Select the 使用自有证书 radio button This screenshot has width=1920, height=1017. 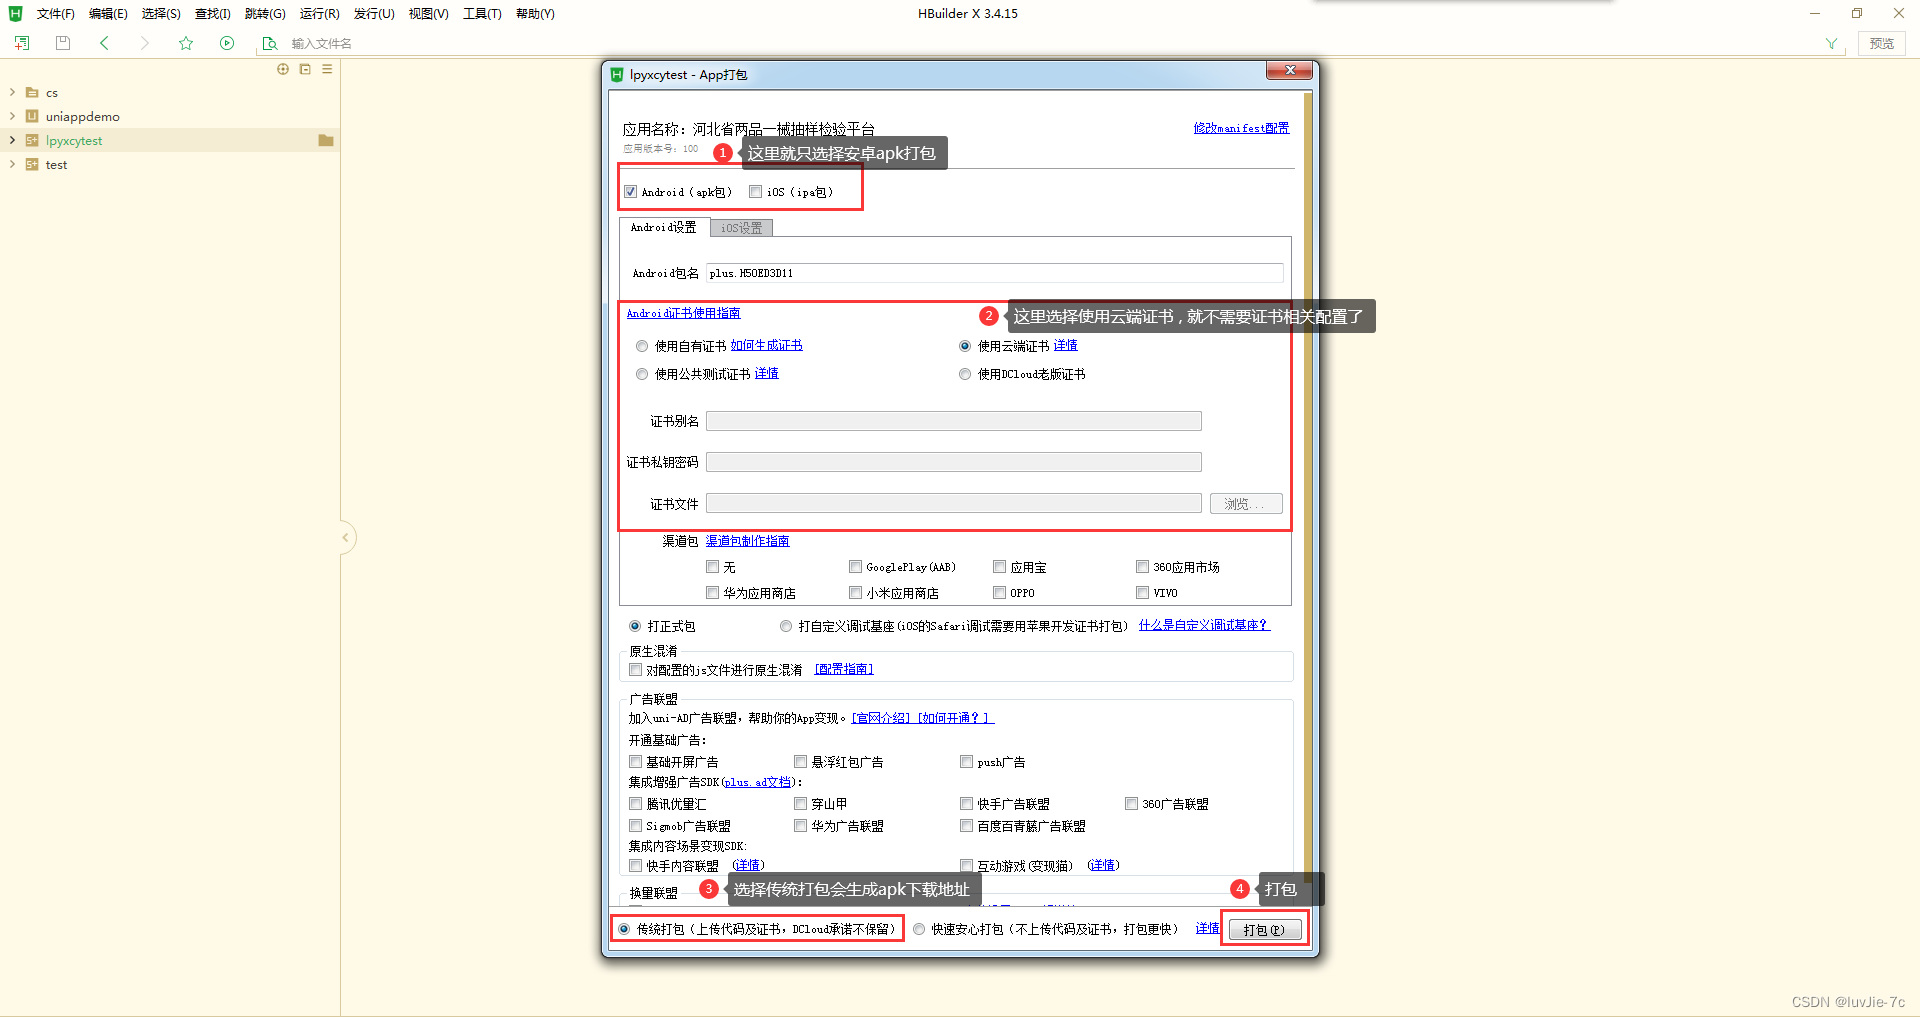point(642,345)
